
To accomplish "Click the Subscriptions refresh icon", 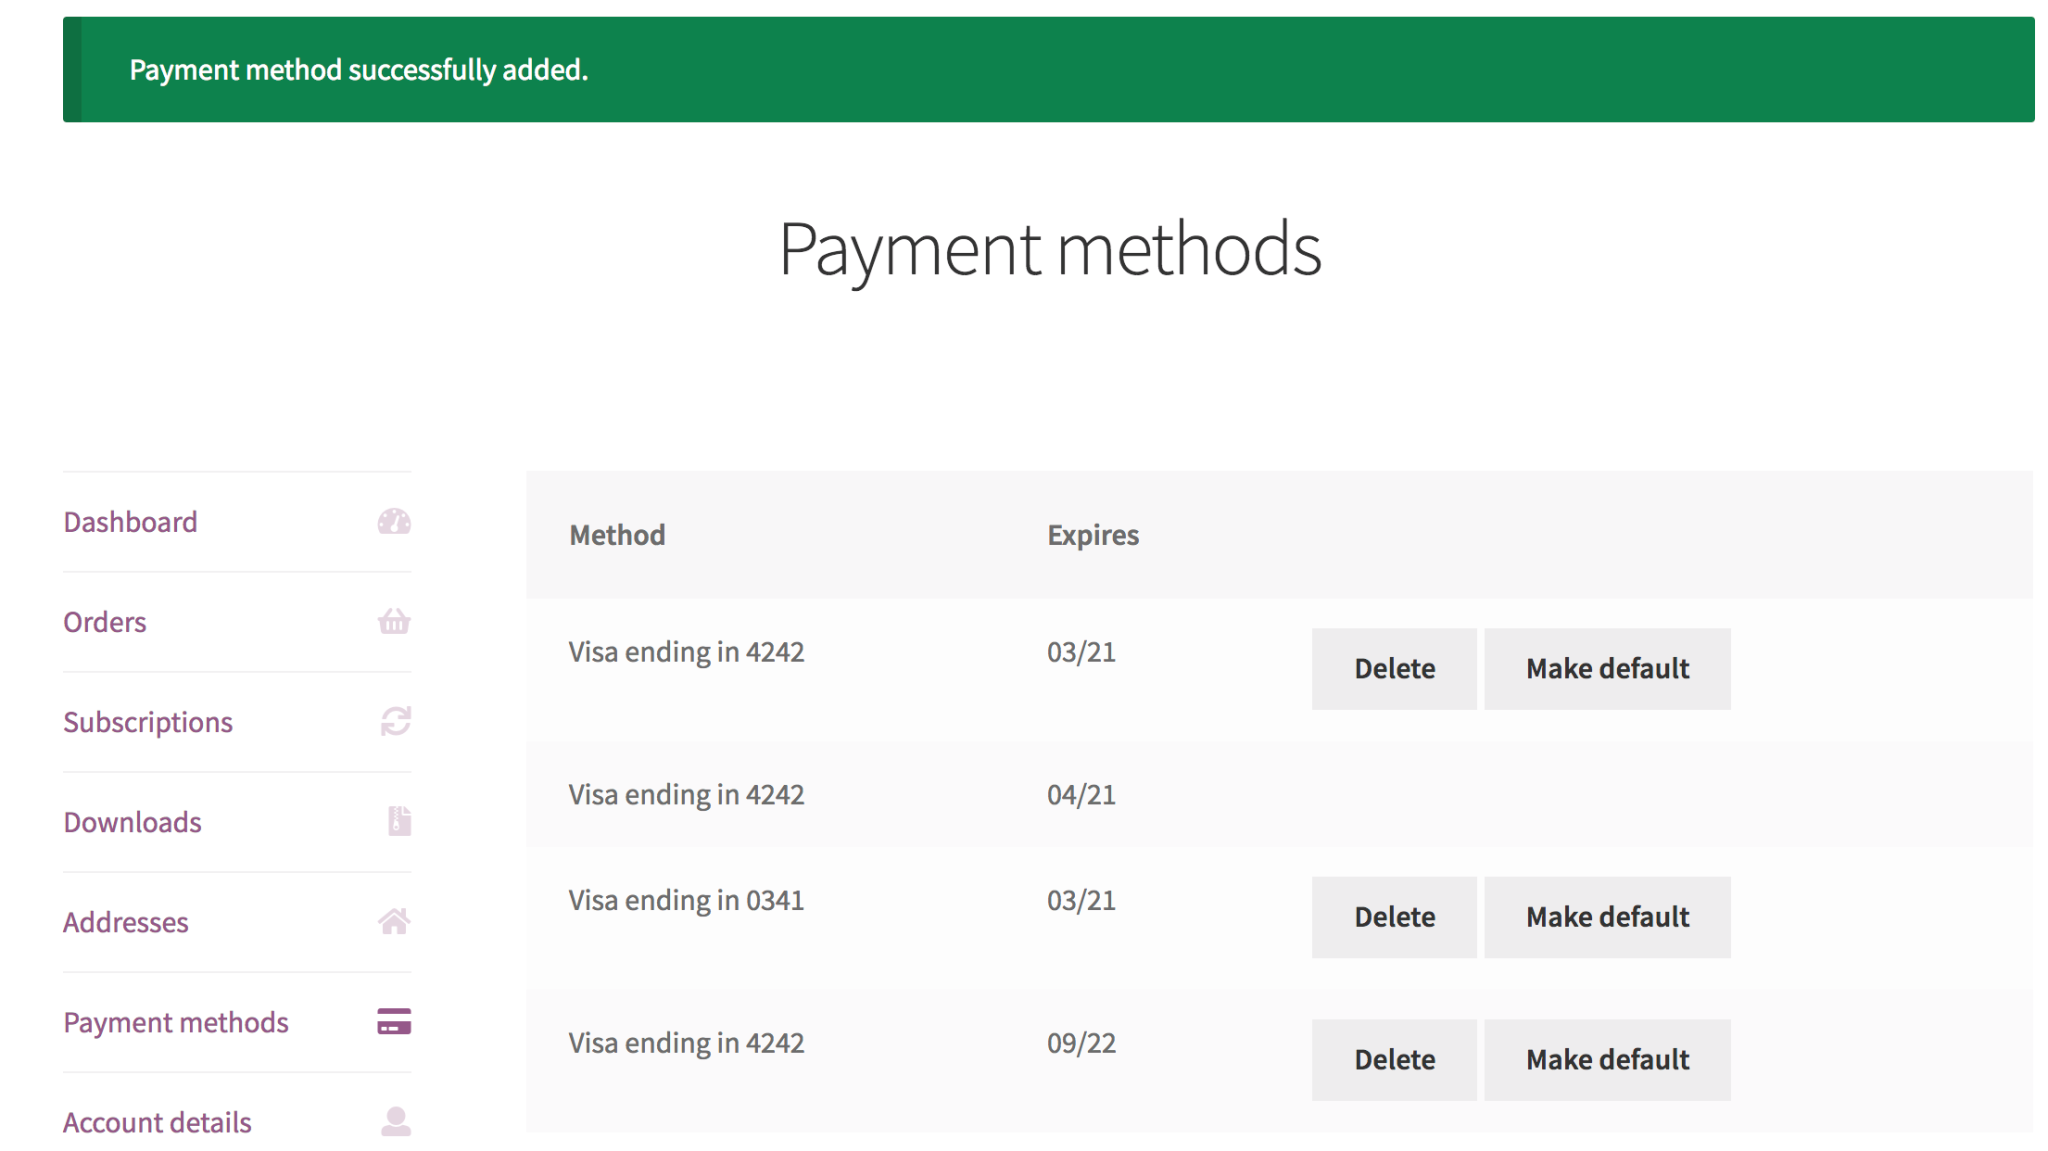I will coord(394,720).
